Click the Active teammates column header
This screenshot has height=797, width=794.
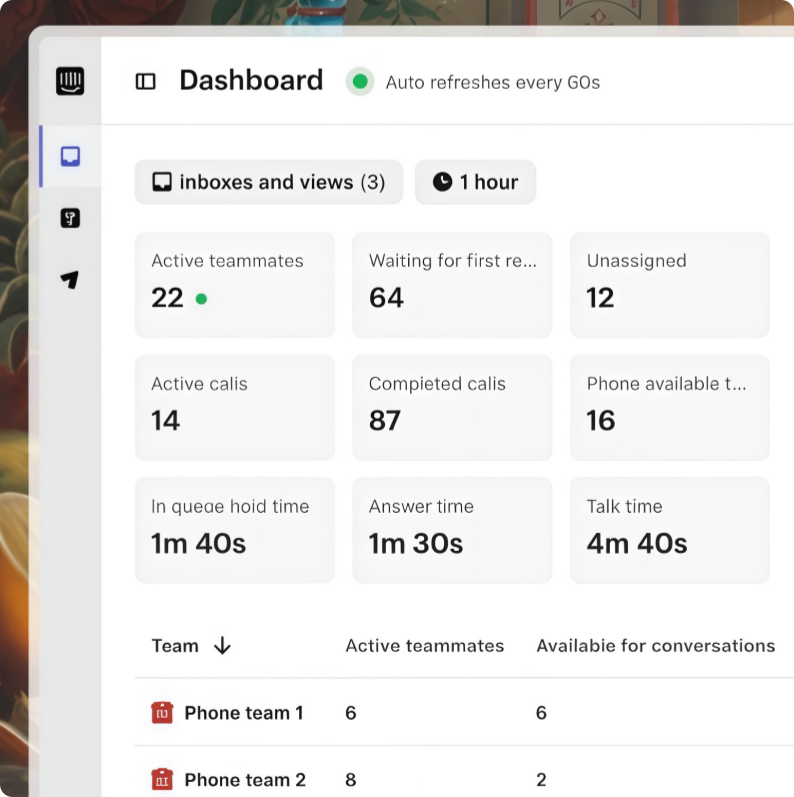424,646
